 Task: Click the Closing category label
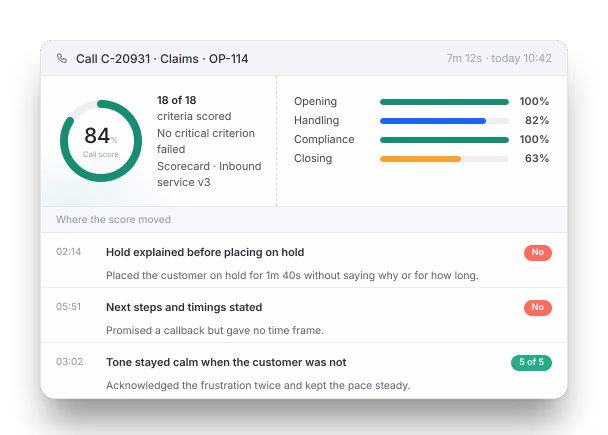tap(313, 158)
